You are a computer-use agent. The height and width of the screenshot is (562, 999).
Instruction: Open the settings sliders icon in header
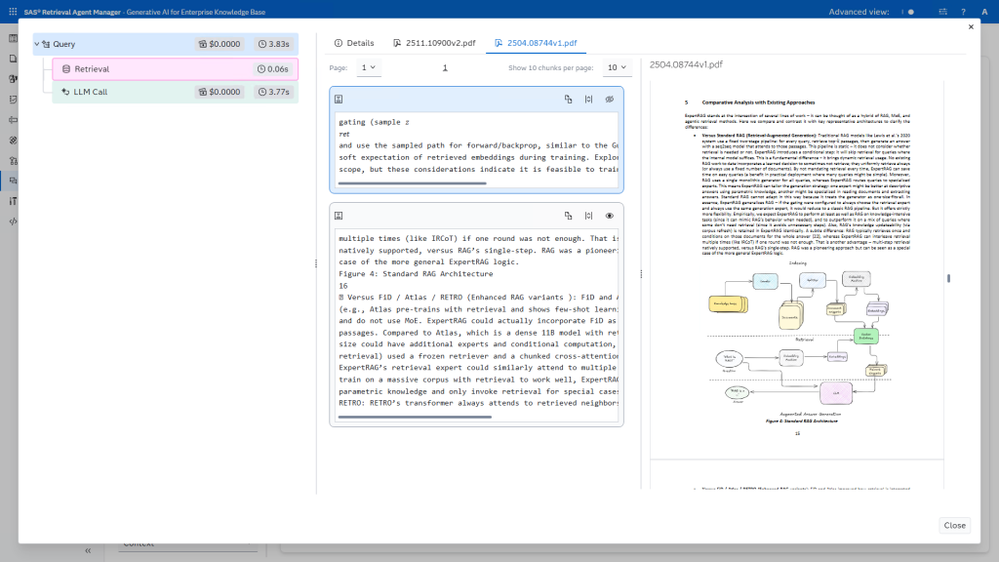(943, 11)
